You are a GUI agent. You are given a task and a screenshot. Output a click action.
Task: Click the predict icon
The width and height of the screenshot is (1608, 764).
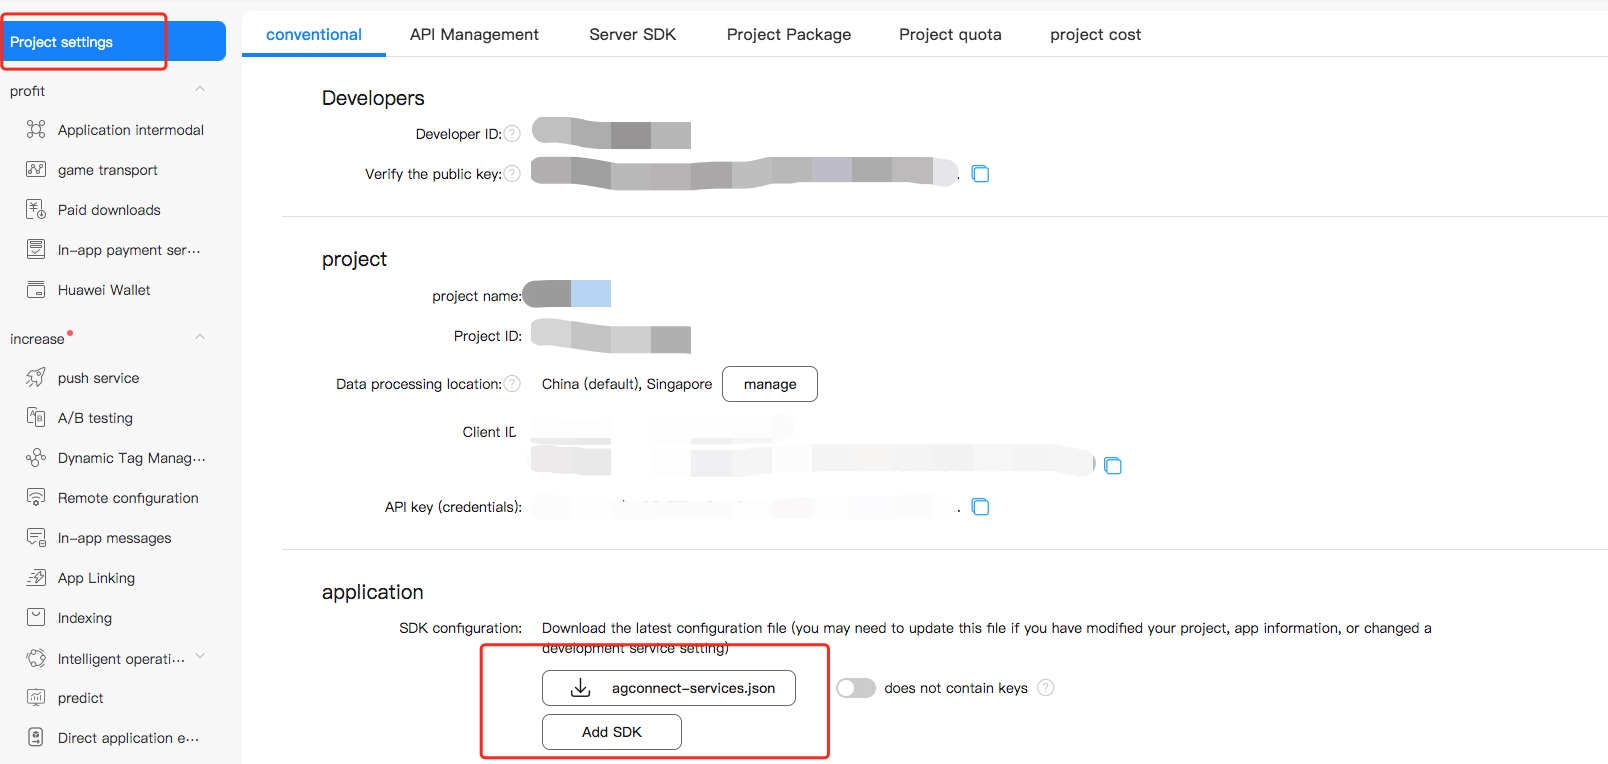point(36,697)
